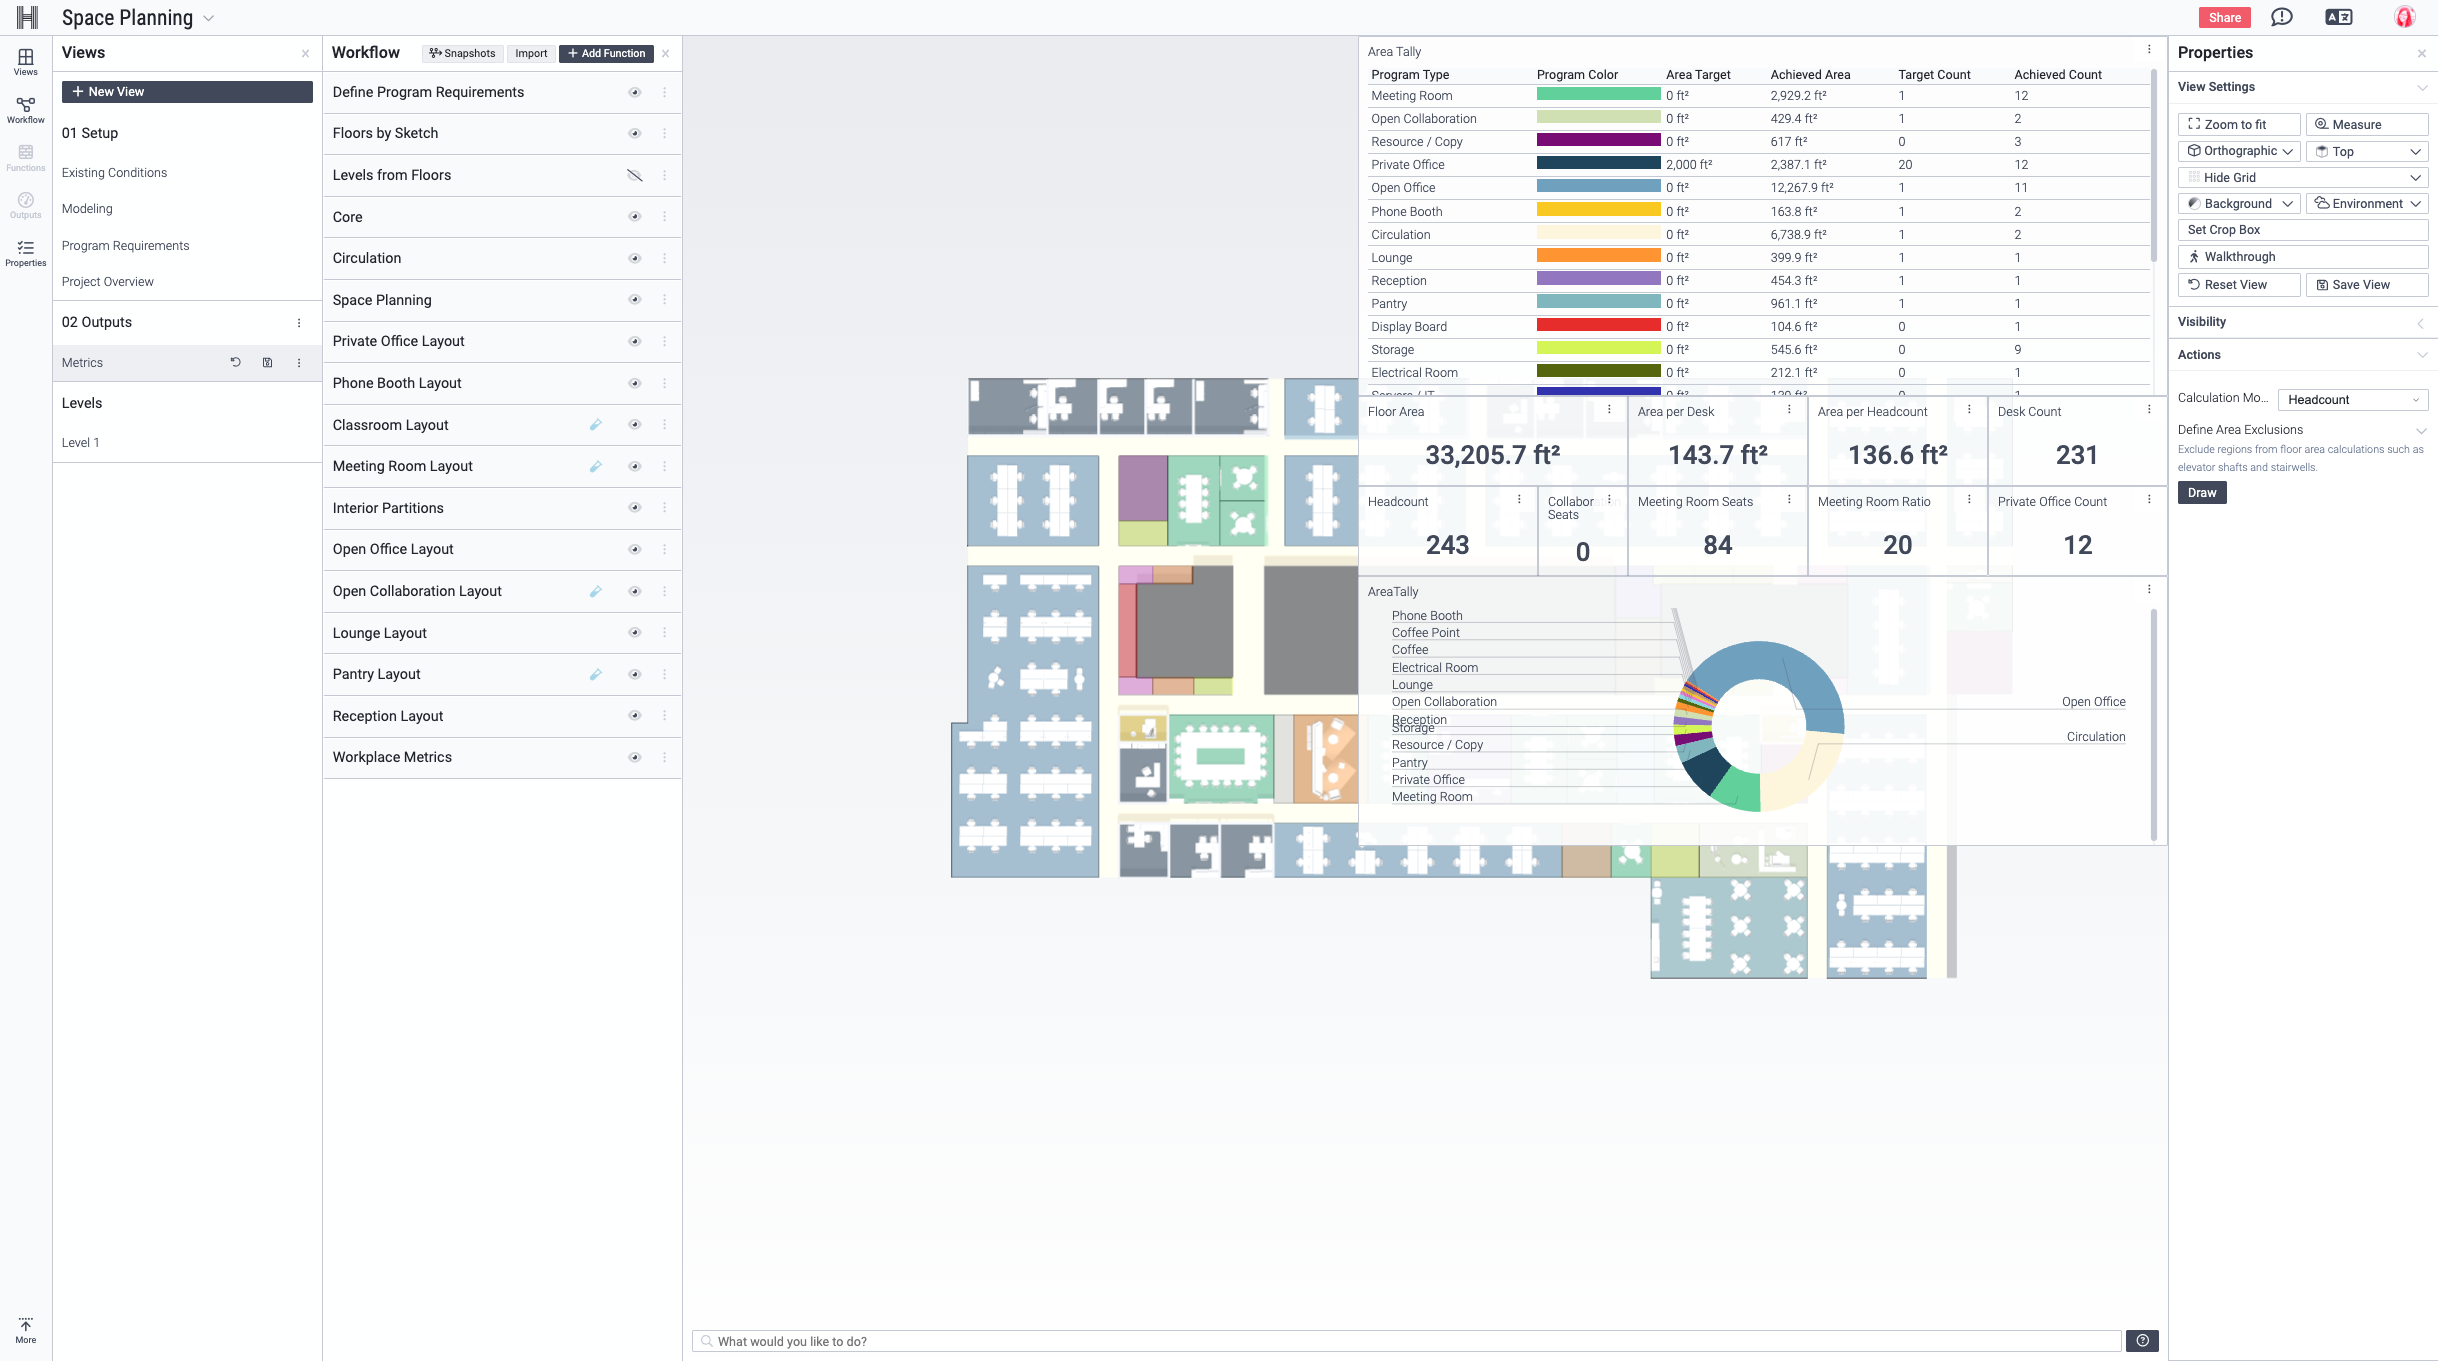
Task: Click the Functions panel icon in sidebar
Action: [x=23, y=157]
